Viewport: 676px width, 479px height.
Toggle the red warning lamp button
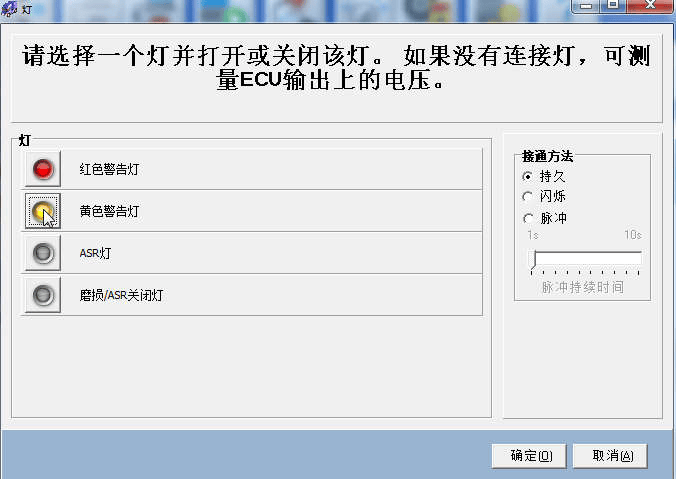[43, 169]
